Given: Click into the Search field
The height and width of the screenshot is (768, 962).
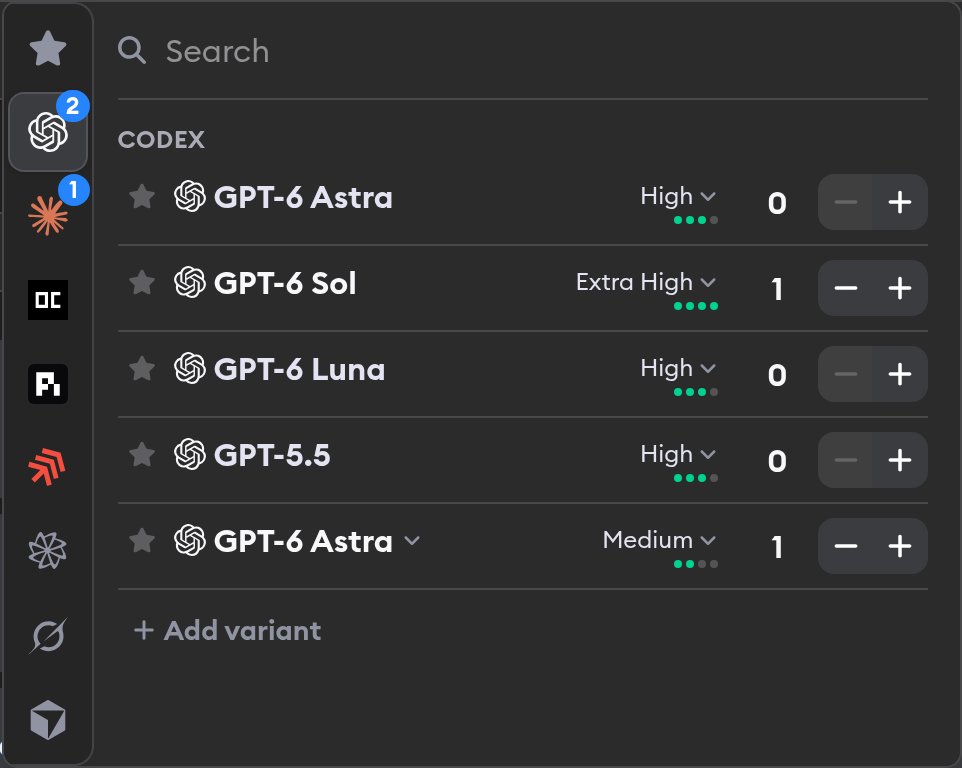Looking at the screenshot, I should (523, 51).
